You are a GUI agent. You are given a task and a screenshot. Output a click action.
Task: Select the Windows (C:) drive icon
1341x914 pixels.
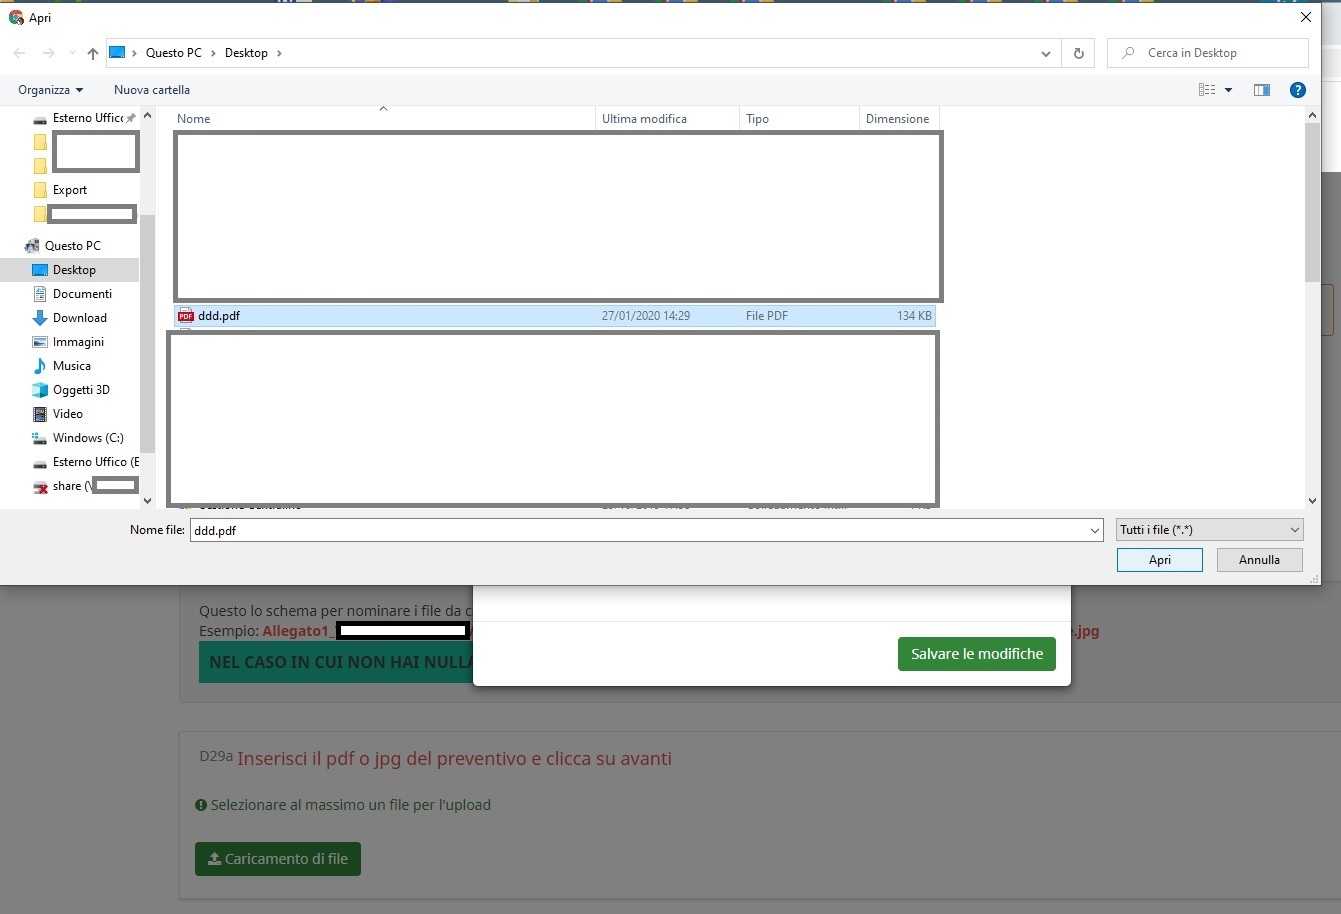[x=40, y=438]
